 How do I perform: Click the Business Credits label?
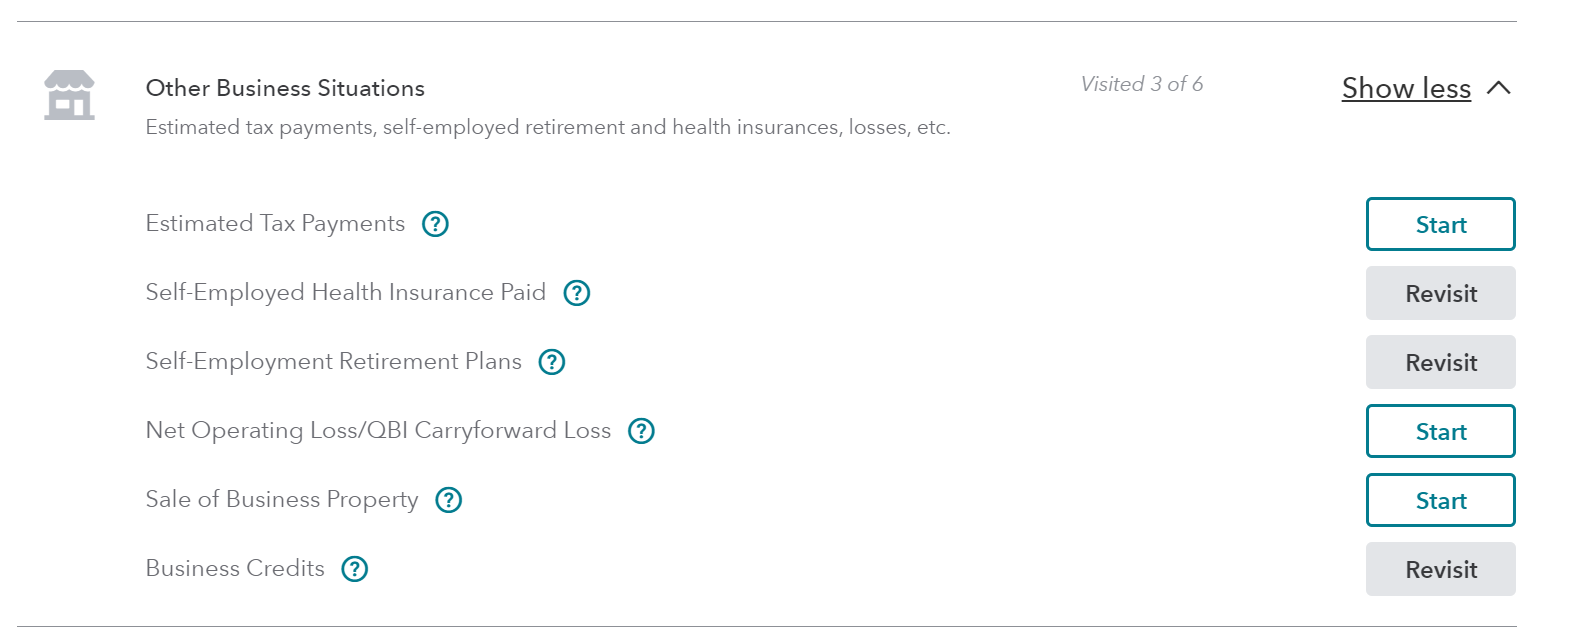(235, 569)
